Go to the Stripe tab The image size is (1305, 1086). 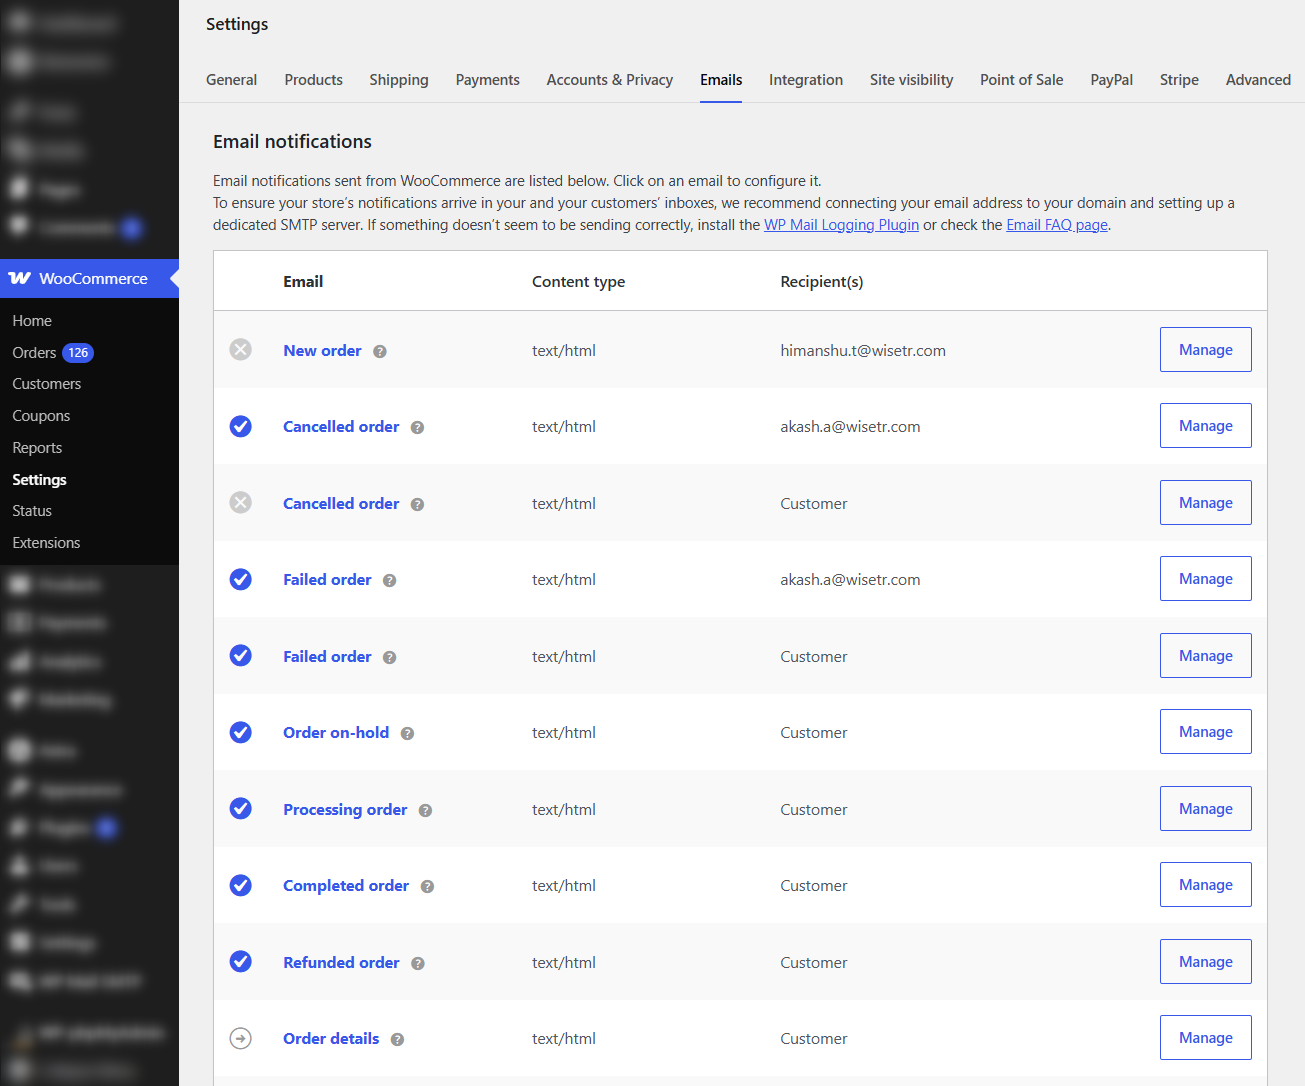click(x=1179, y=80)
